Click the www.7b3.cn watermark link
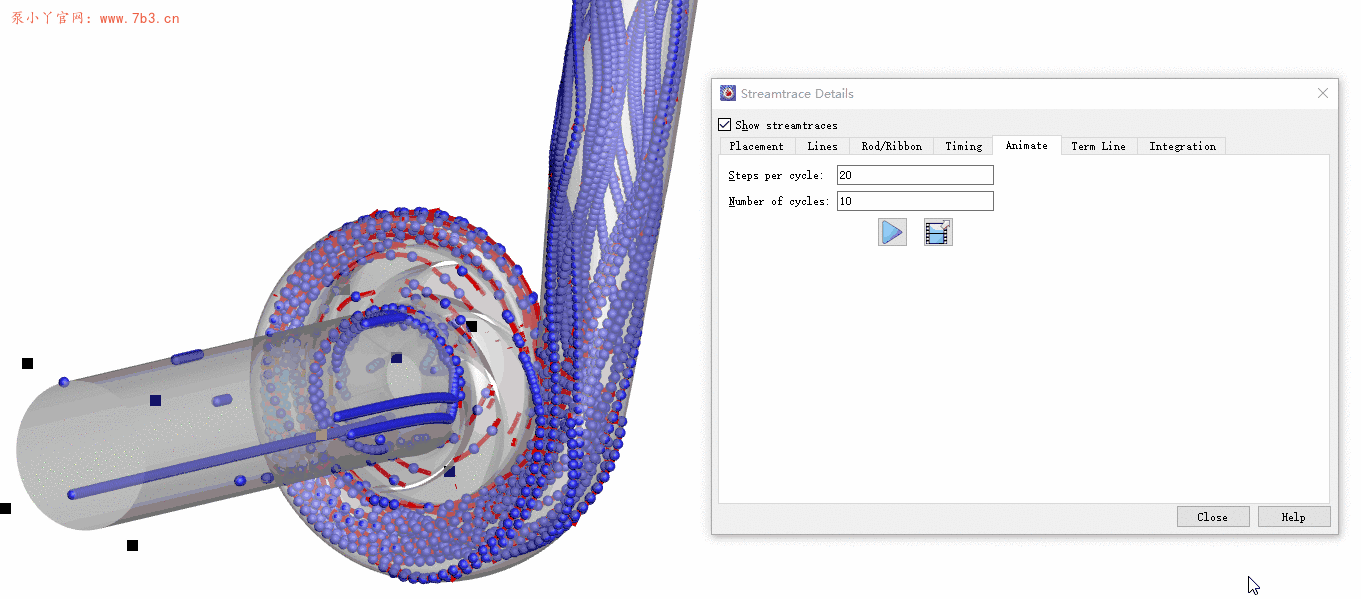Screen dimensions: 1361x599 coord(139,18)
